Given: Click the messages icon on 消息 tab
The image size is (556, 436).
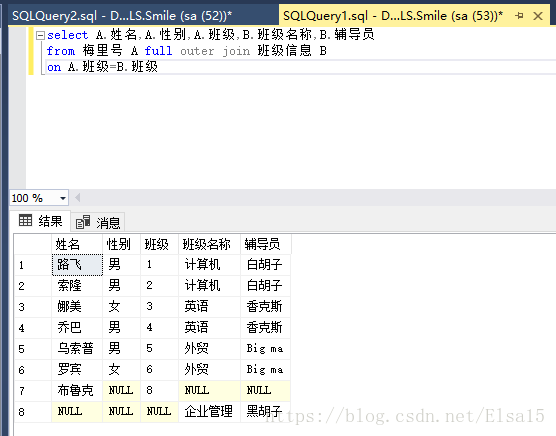Looking at the screenshot, I should click(83, 222).
